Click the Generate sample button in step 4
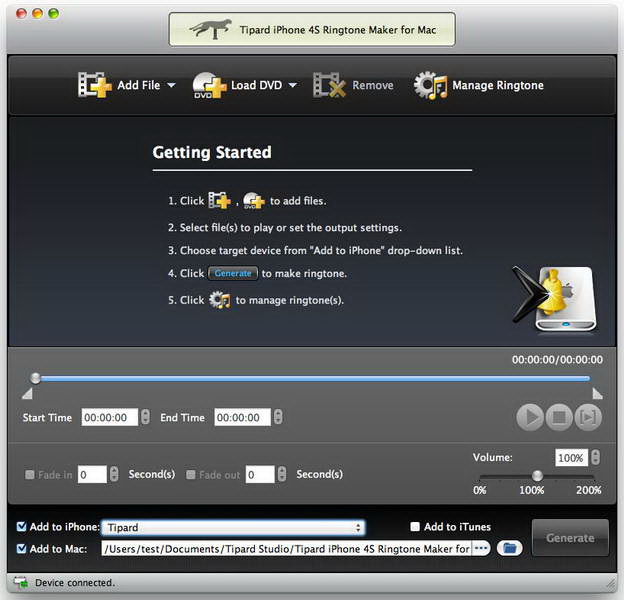This screenshot has width=624, height=600. coord(233,273)
